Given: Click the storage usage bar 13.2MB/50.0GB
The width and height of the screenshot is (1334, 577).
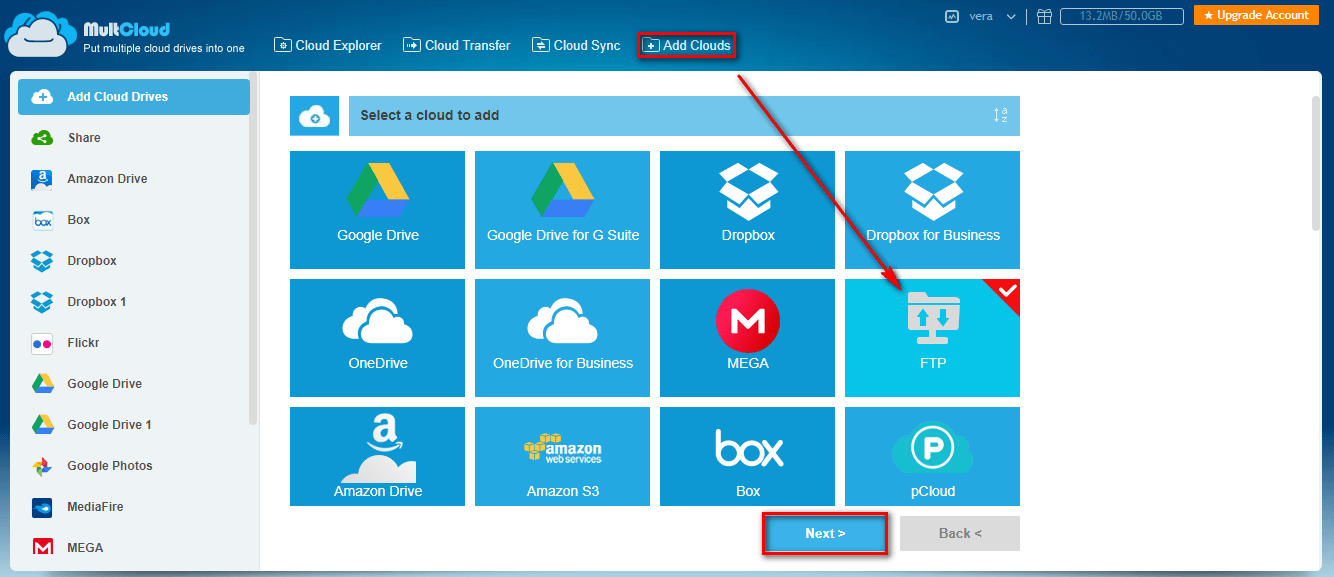Looking at the screenshot, I should click(x=1121, y=16).
